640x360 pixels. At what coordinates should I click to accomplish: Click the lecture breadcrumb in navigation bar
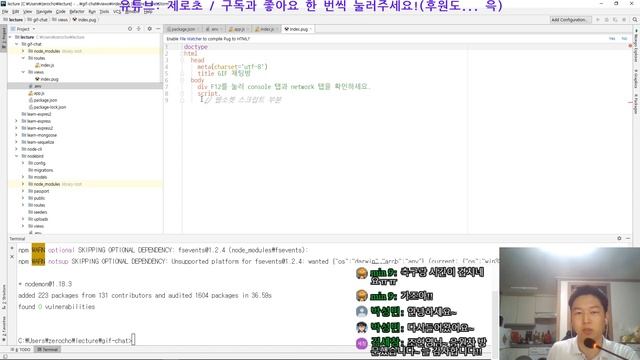[13, 20]
